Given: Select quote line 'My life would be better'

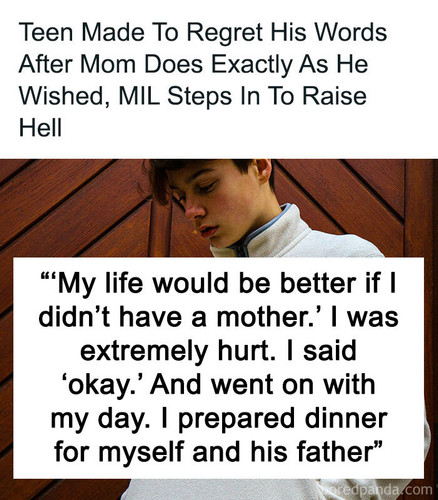Looking at the screenshot, I should (x=218, y=283).
